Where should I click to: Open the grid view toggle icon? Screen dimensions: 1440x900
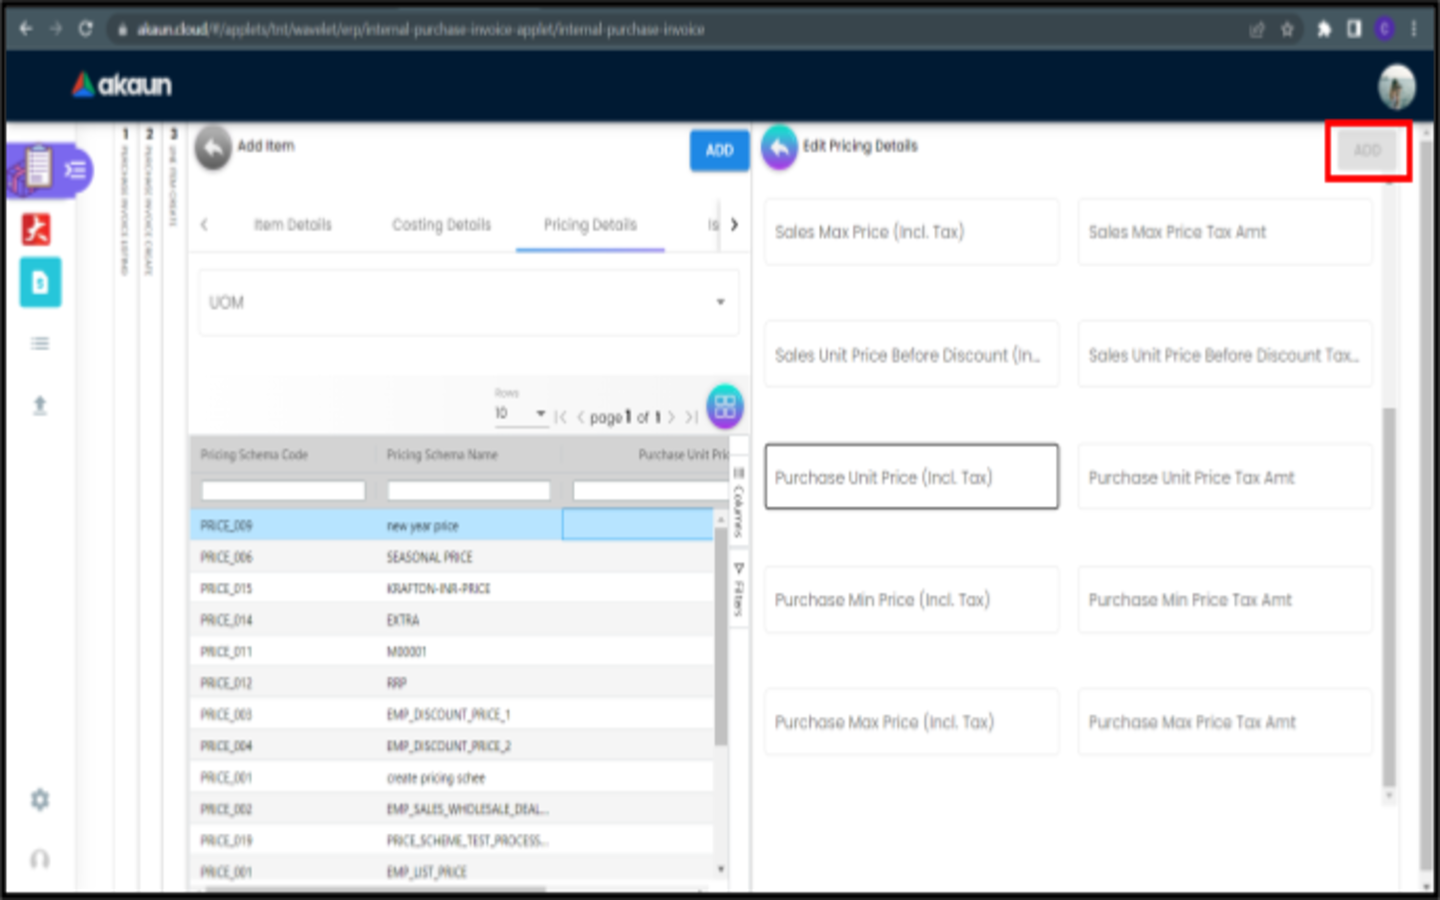pos(725,407)
